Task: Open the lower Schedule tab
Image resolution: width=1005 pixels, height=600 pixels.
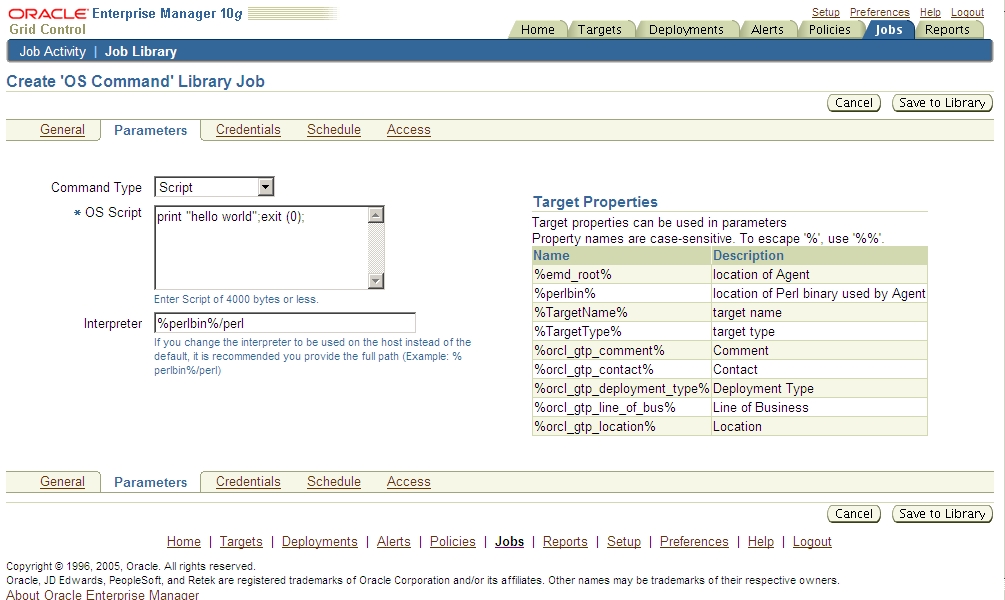Action: 334,481
